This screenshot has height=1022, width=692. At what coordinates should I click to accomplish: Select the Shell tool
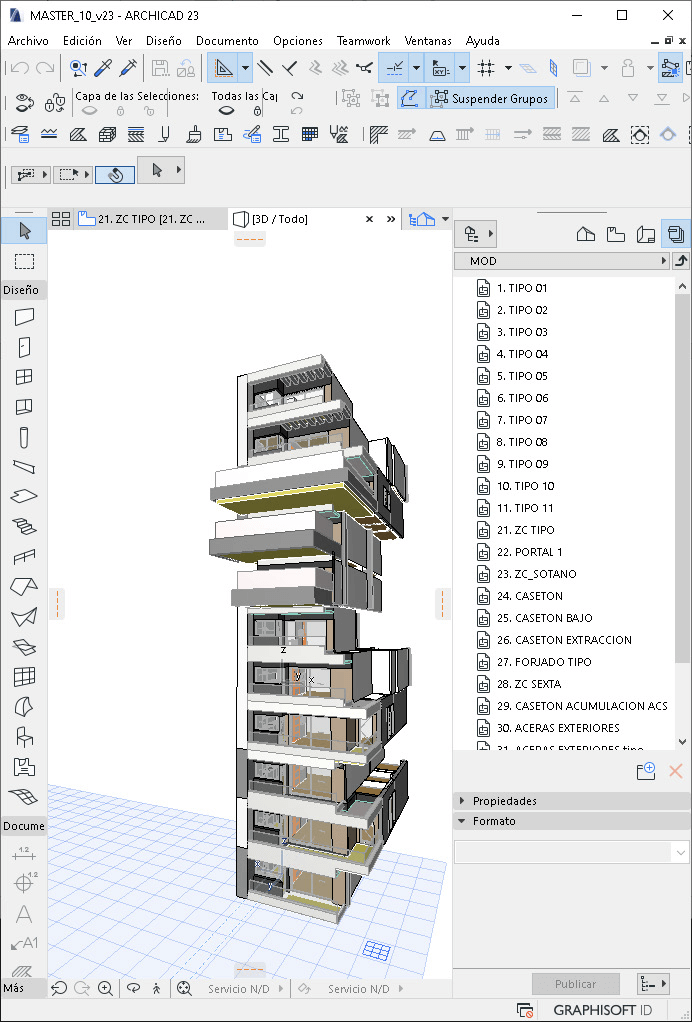click(x=24, y=617)
